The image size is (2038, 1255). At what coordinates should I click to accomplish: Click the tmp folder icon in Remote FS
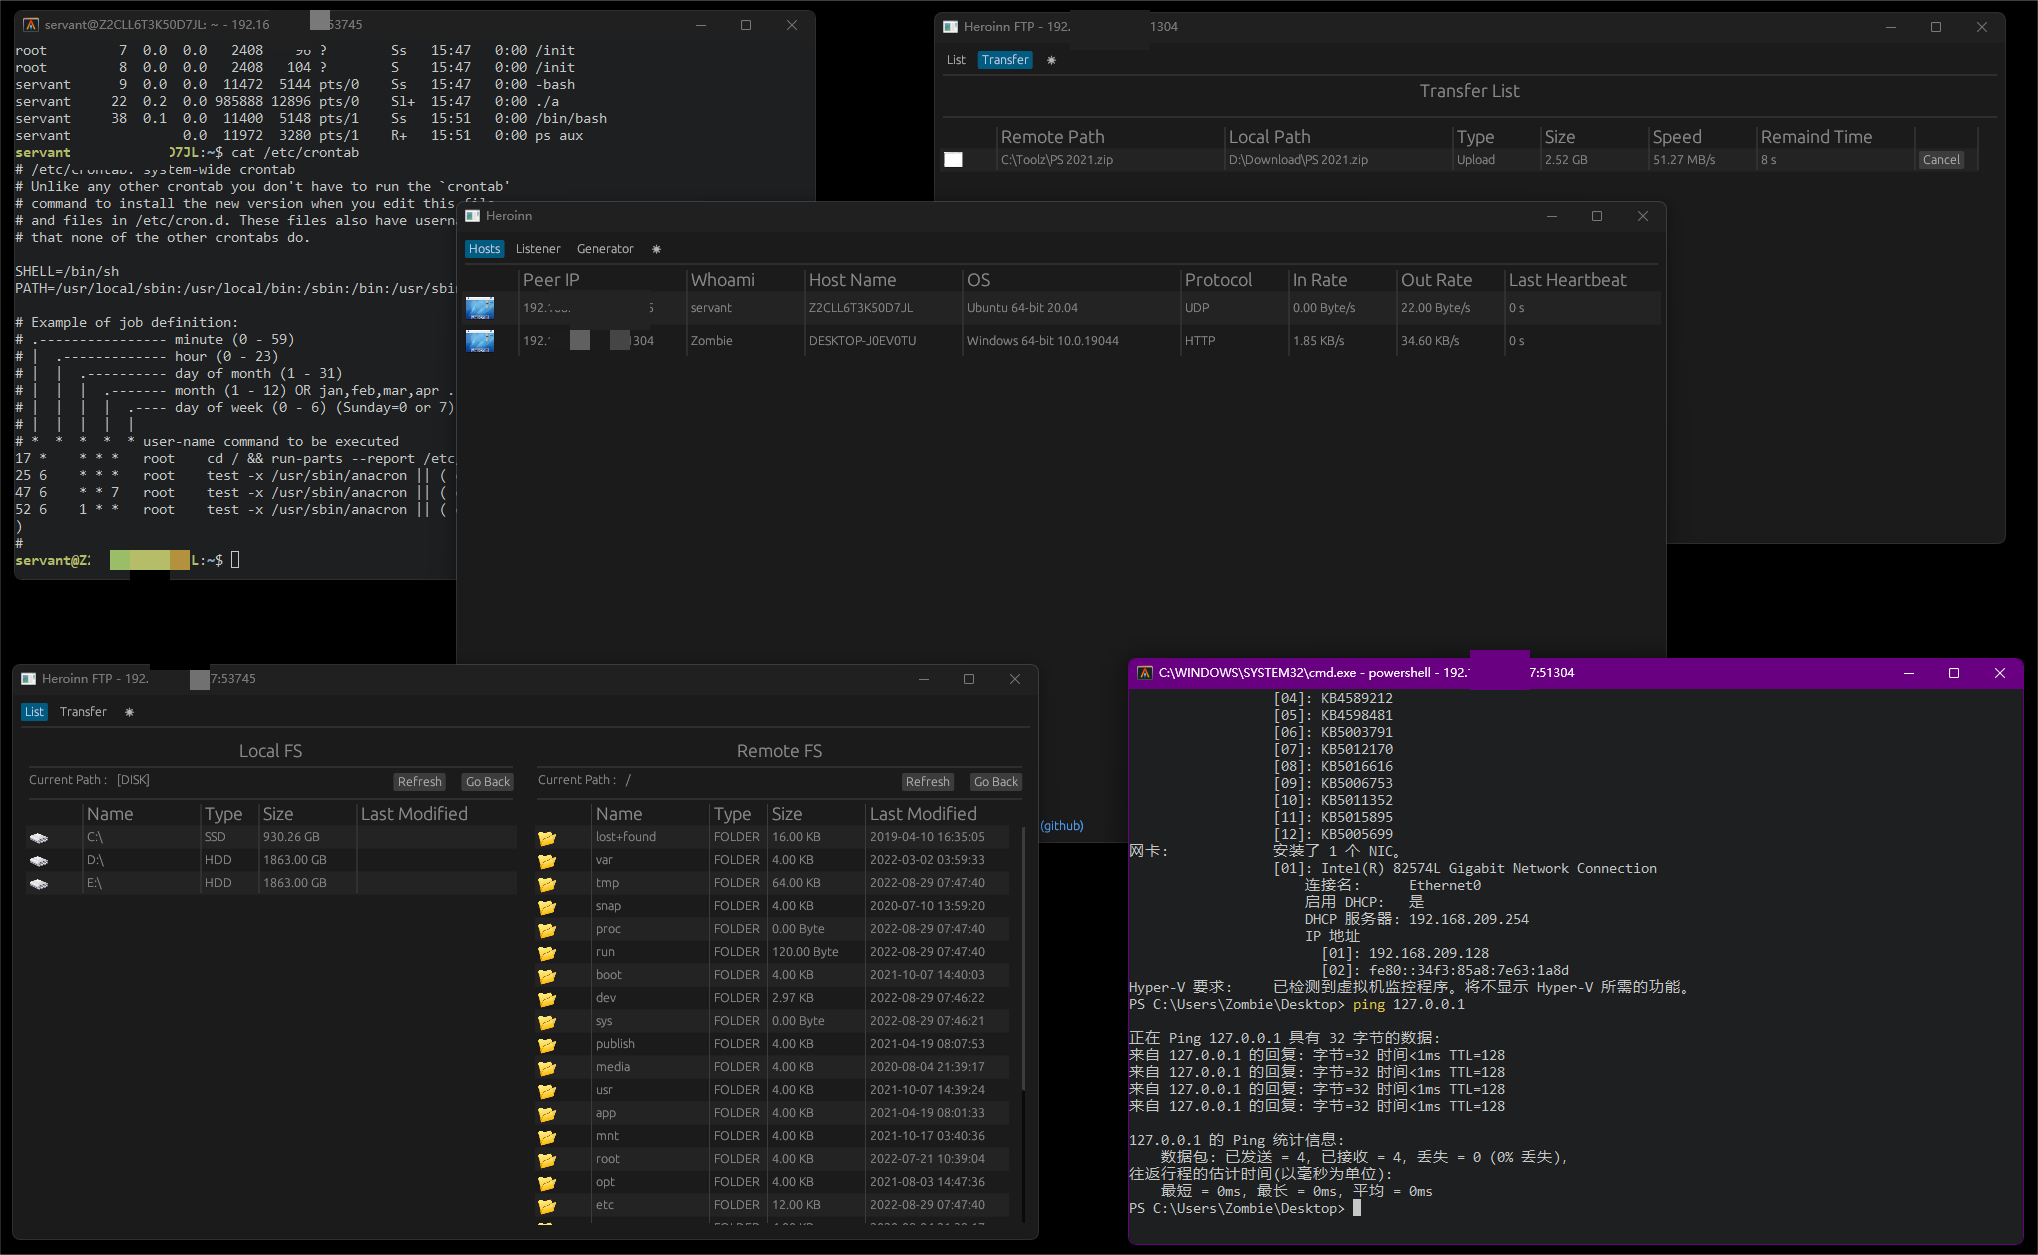[x=547, y=884]
